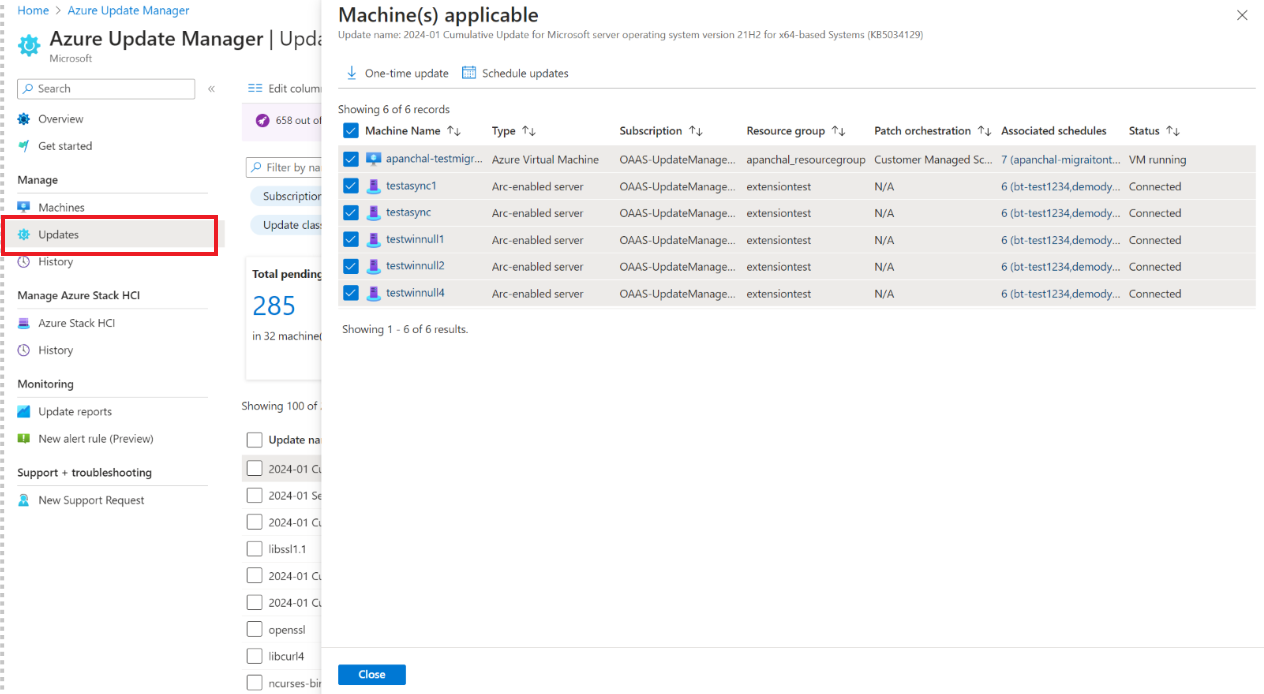Viewport: 1264px width, 694px height.
Task: Click the Schedule updates button
Action: click(515, 73)
